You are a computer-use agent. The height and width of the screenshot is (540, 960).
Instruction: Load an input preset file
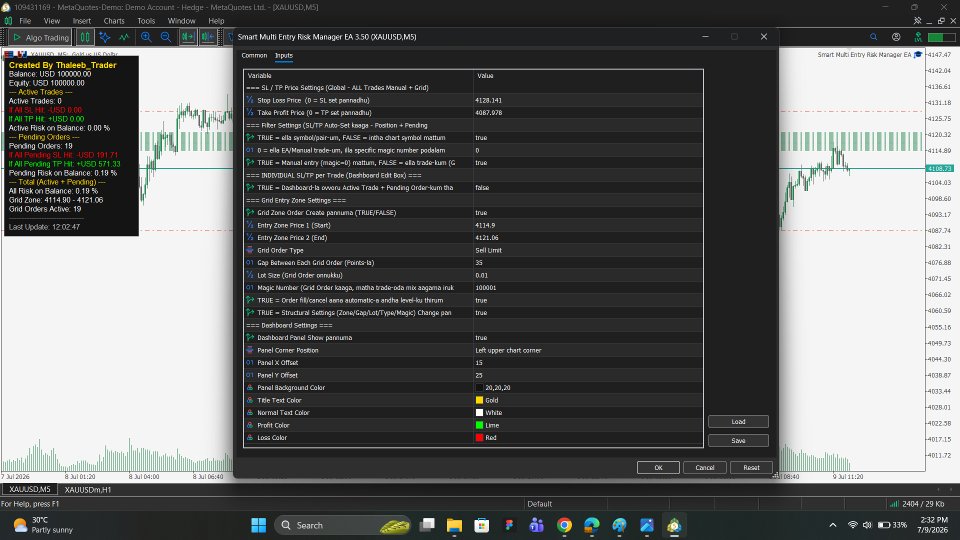738,421
